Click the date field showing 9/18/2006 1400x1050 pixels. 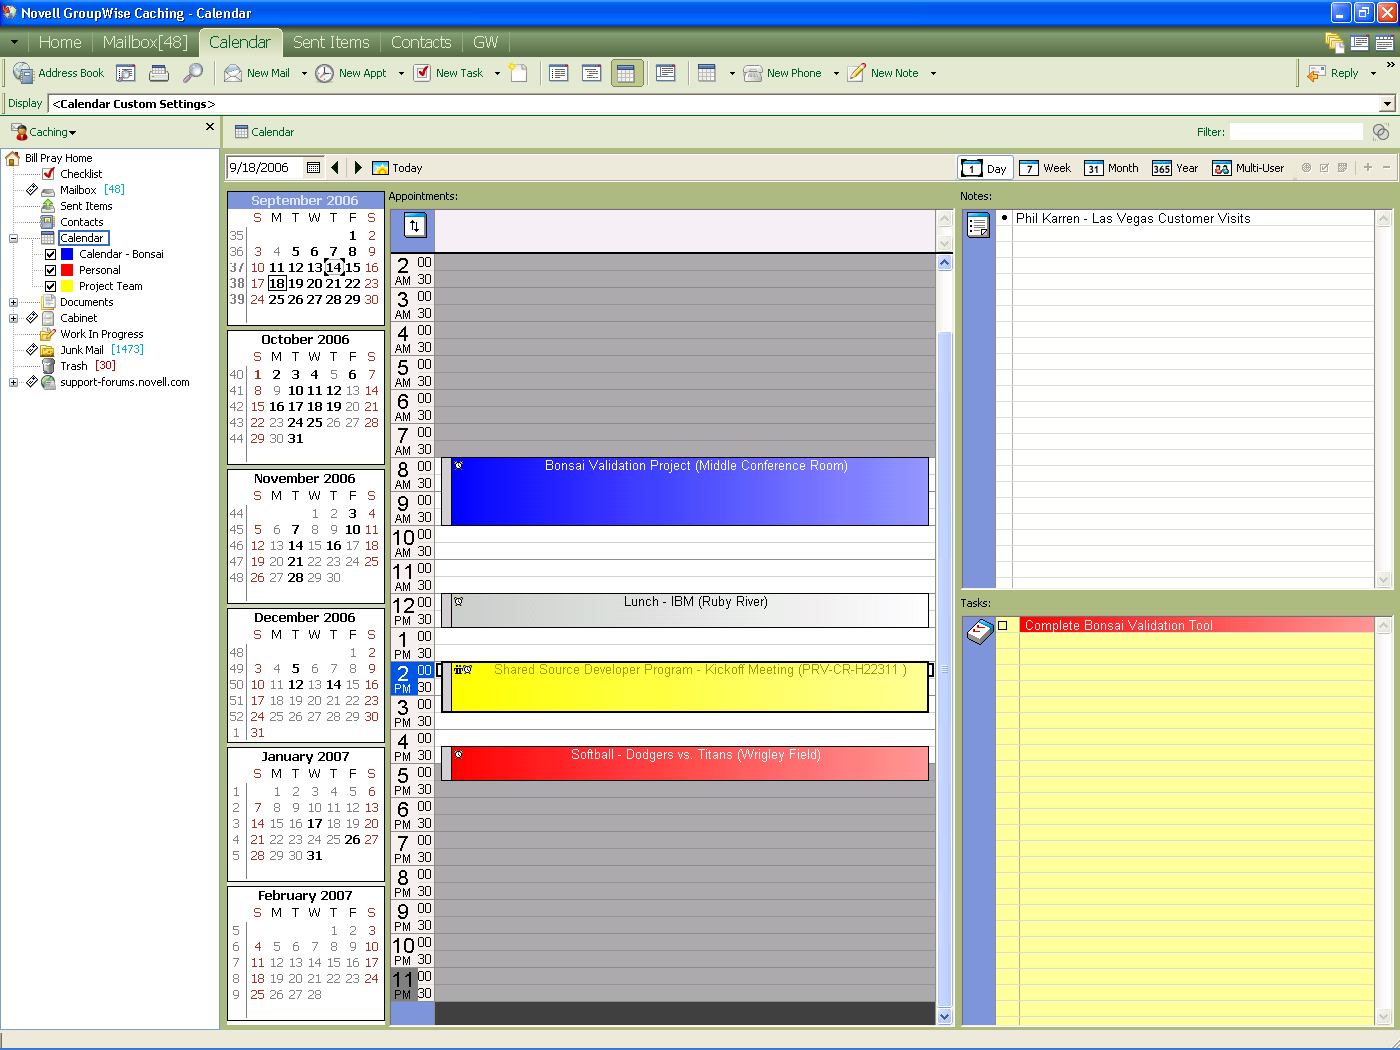coord(266,168)
